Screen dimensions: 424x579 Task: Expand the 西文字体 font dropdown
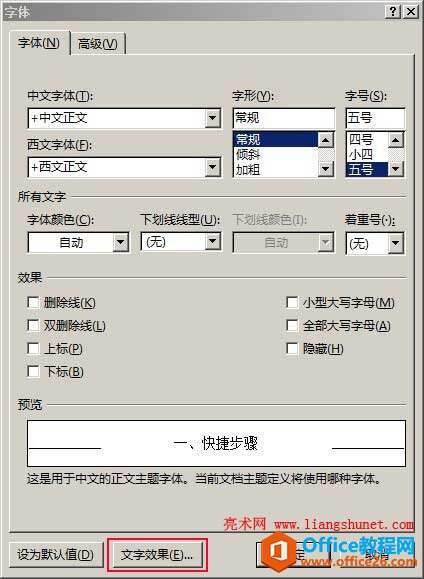212,167
